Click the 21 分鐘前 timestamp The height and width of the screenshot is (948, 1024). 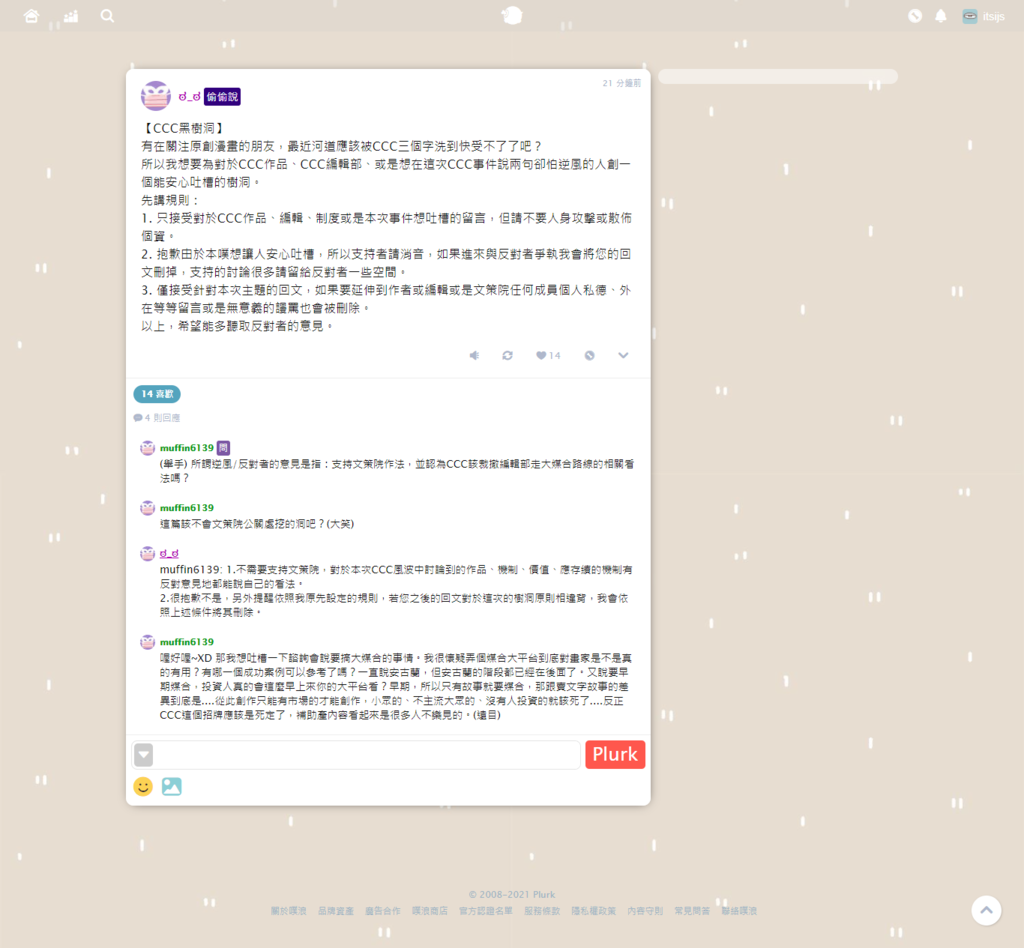click(x=622, y=83)
